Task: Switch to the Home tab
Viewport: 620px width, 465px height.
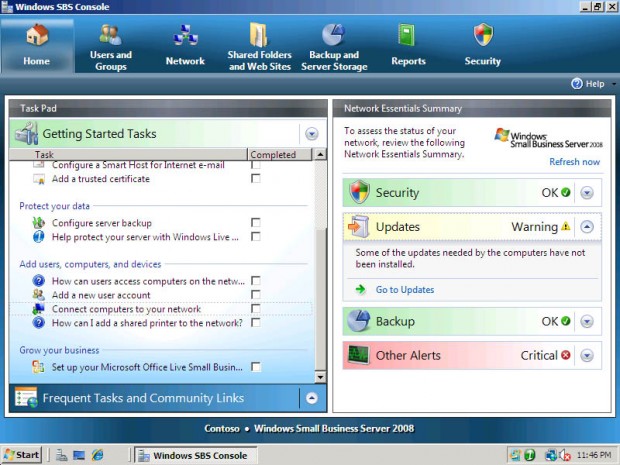Action: coord(37,47)
